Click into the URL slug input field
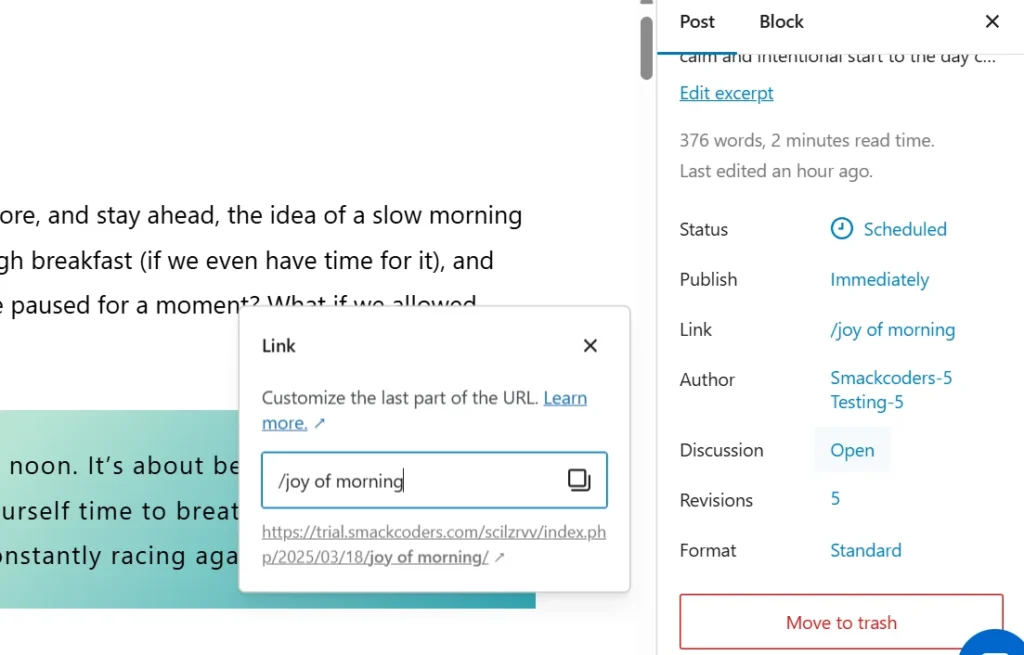Image resolution: width=1024 pixels, height=655 pixels. pos(410,481)
